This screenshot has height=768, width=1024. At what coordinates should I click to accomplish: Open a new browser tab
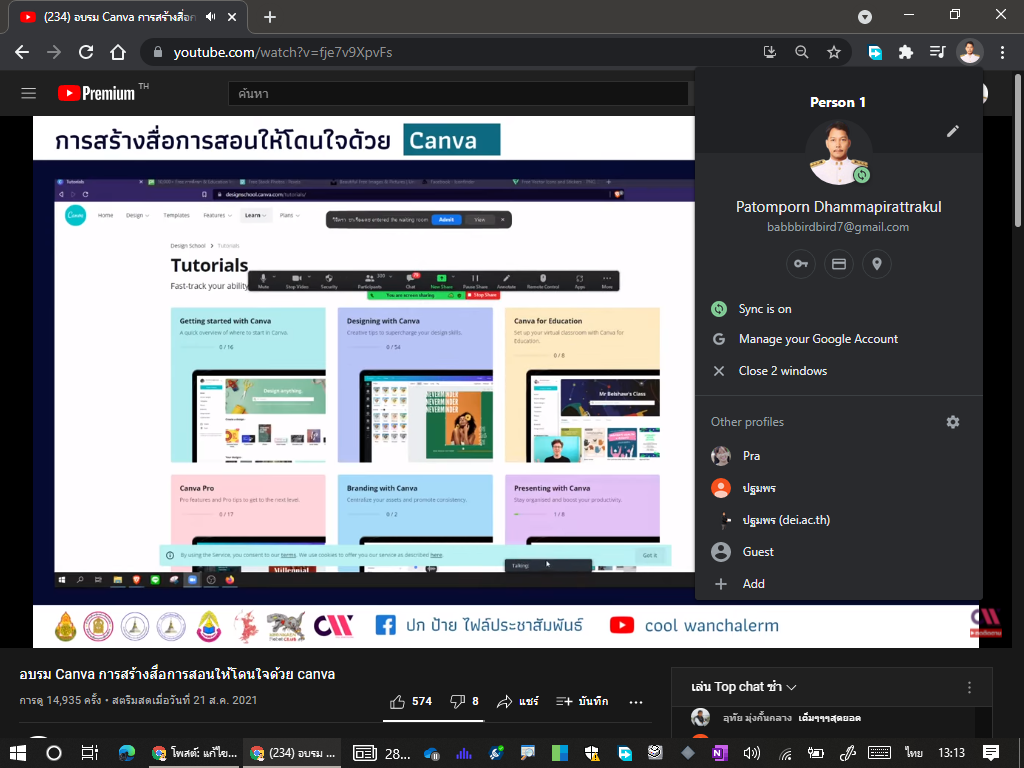click(x=270, y=18)
